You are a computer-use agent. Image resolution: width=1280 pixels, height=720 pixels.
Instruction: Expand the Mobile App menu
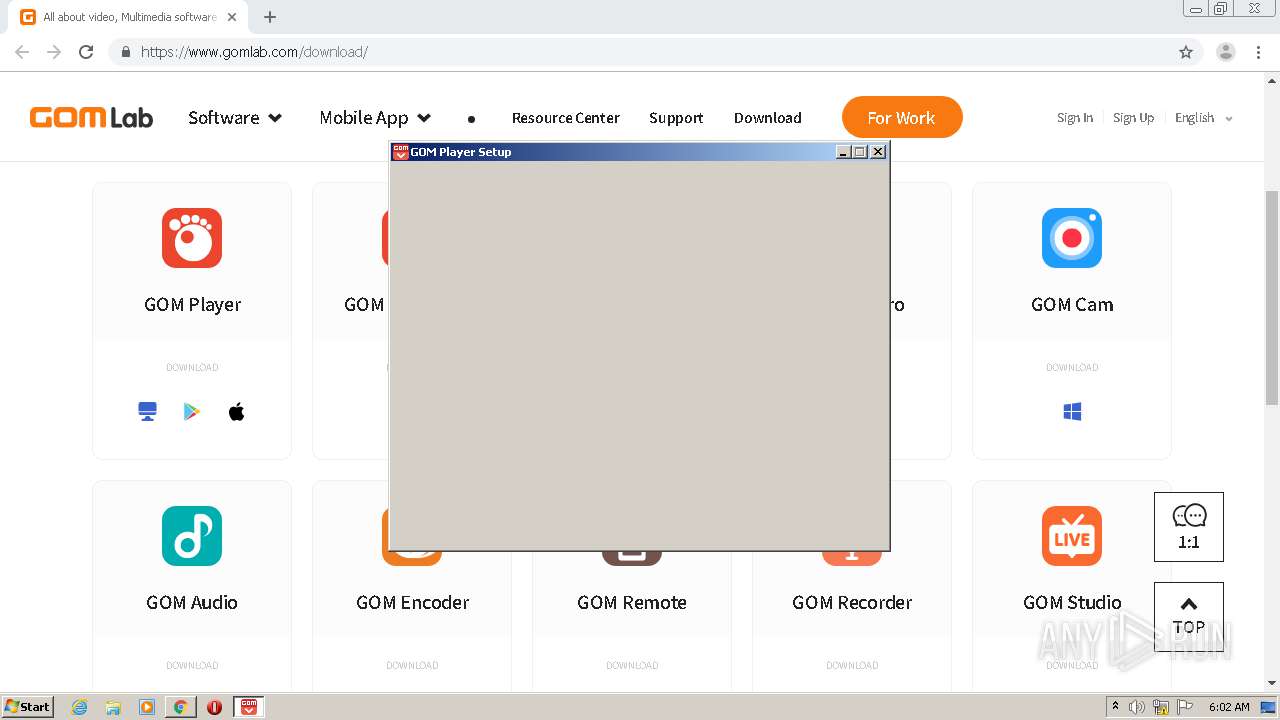pos(375,118)
